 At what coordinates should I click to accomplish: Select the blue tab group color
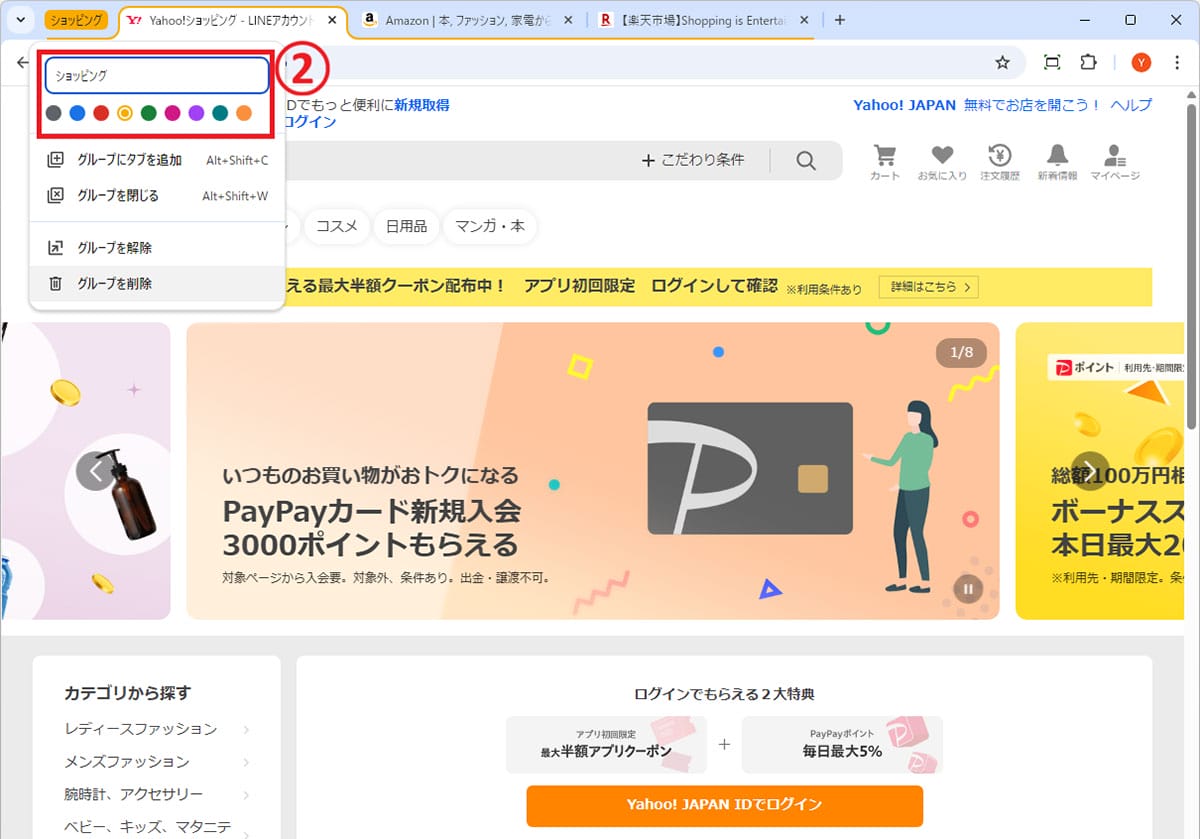click(77, 113)
